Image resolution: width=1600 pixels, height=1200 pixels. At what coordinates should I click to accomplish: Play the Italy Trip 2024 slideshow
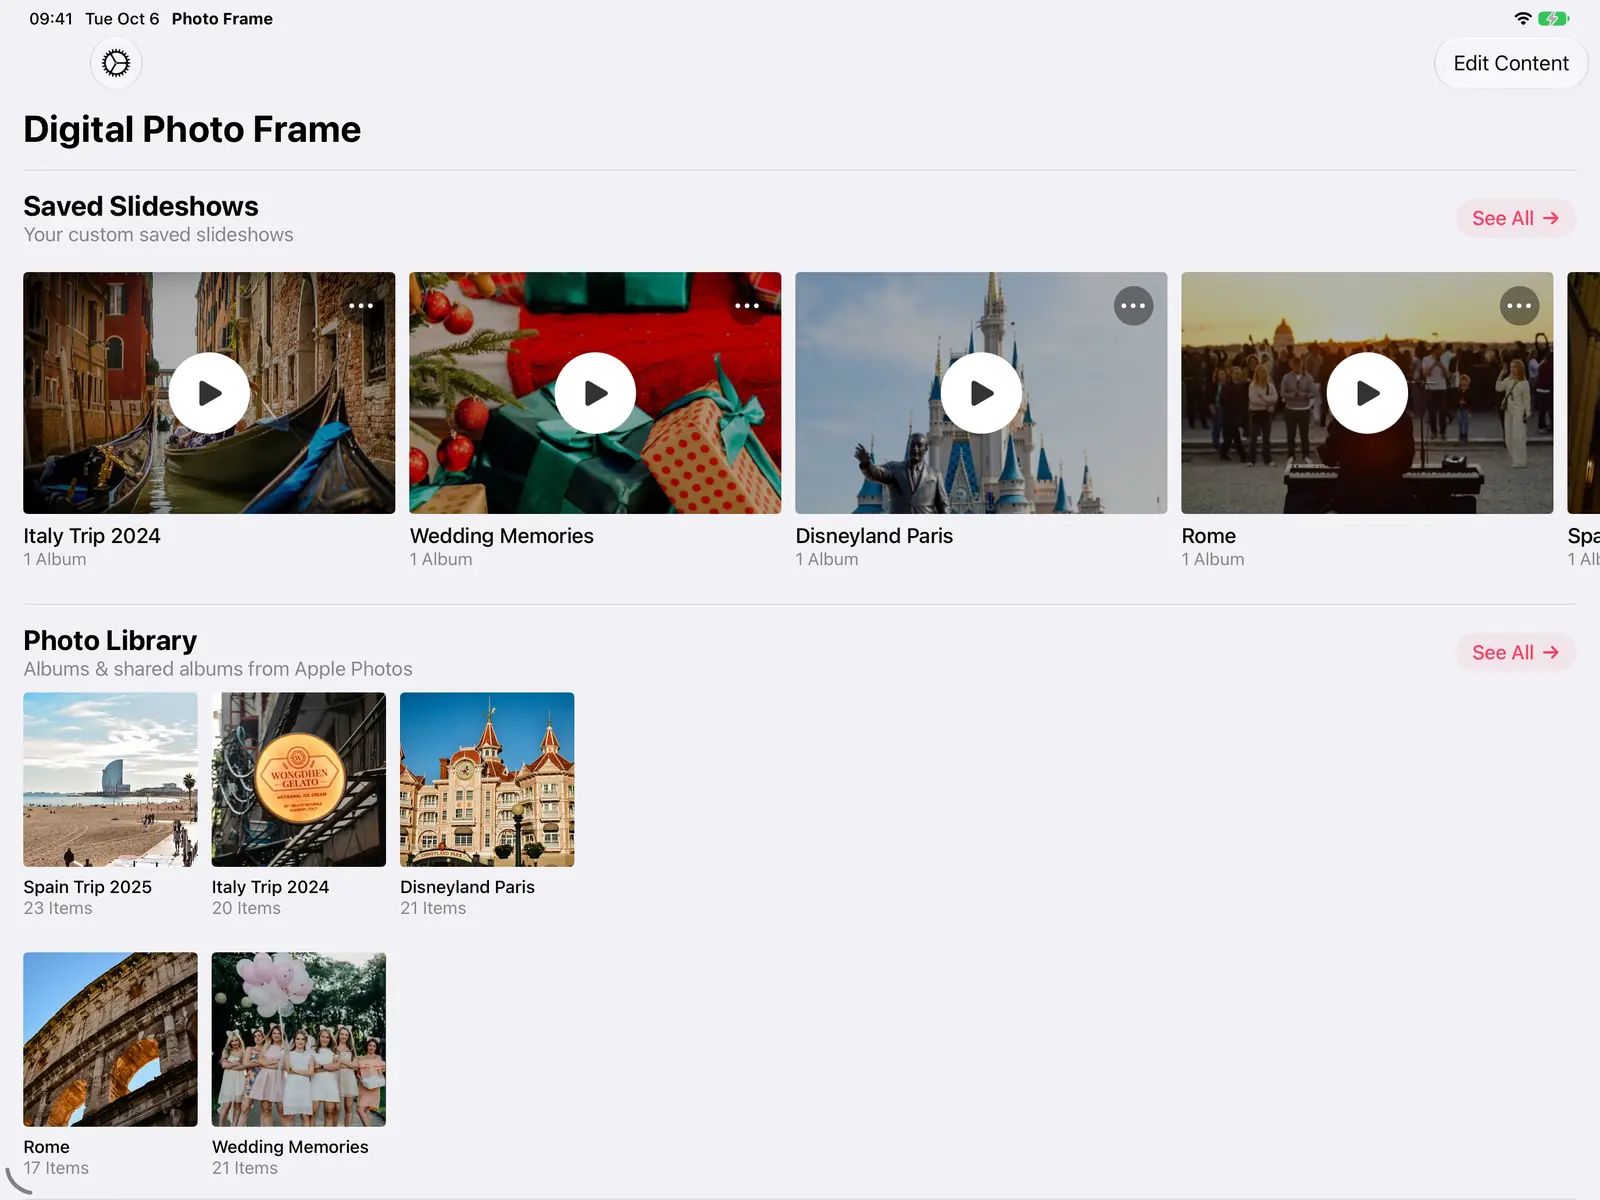[209, 393]
